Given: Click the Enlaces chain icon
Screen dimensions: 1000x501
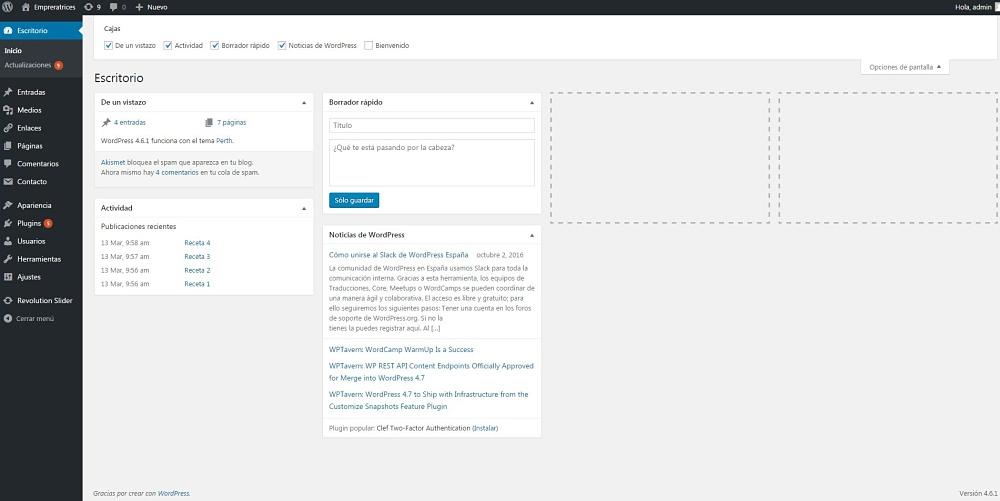Looking at the screenshot, I should click(8, 128).
